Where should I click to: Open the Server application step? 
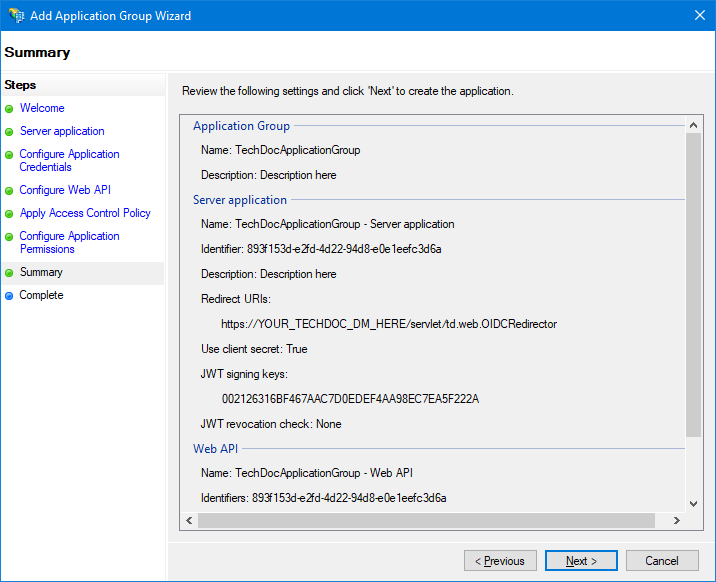tap(62, 131)
